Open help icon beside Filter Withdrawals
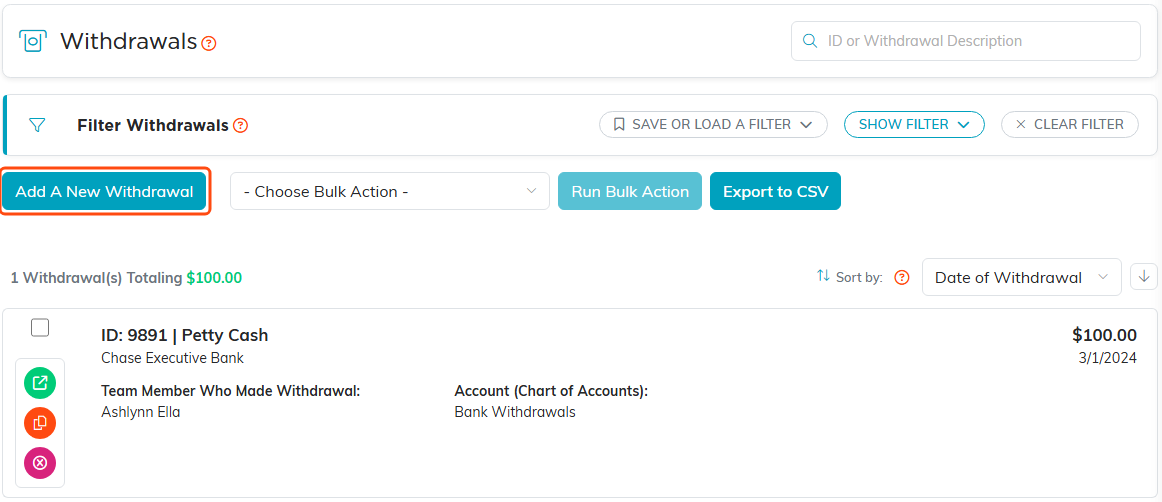This screenshot has height=502, width=1162. coord(240,125)
